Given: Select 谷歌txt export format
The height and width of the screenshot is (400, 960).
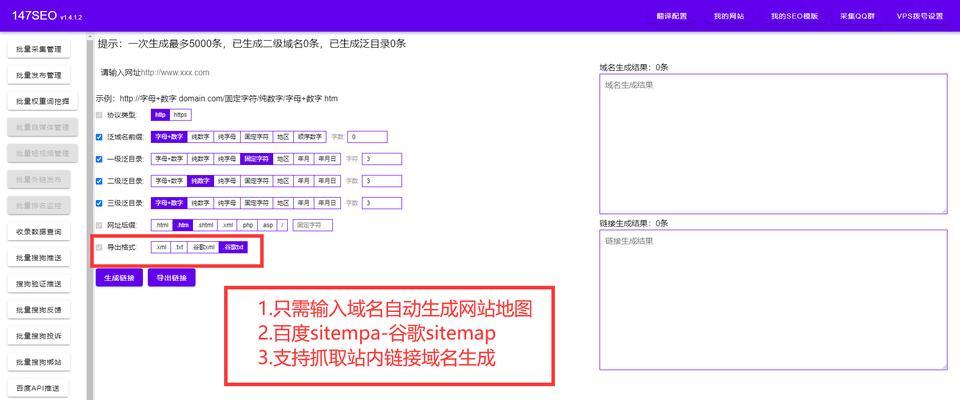Looking at the screenshot, I should [234, 247].
